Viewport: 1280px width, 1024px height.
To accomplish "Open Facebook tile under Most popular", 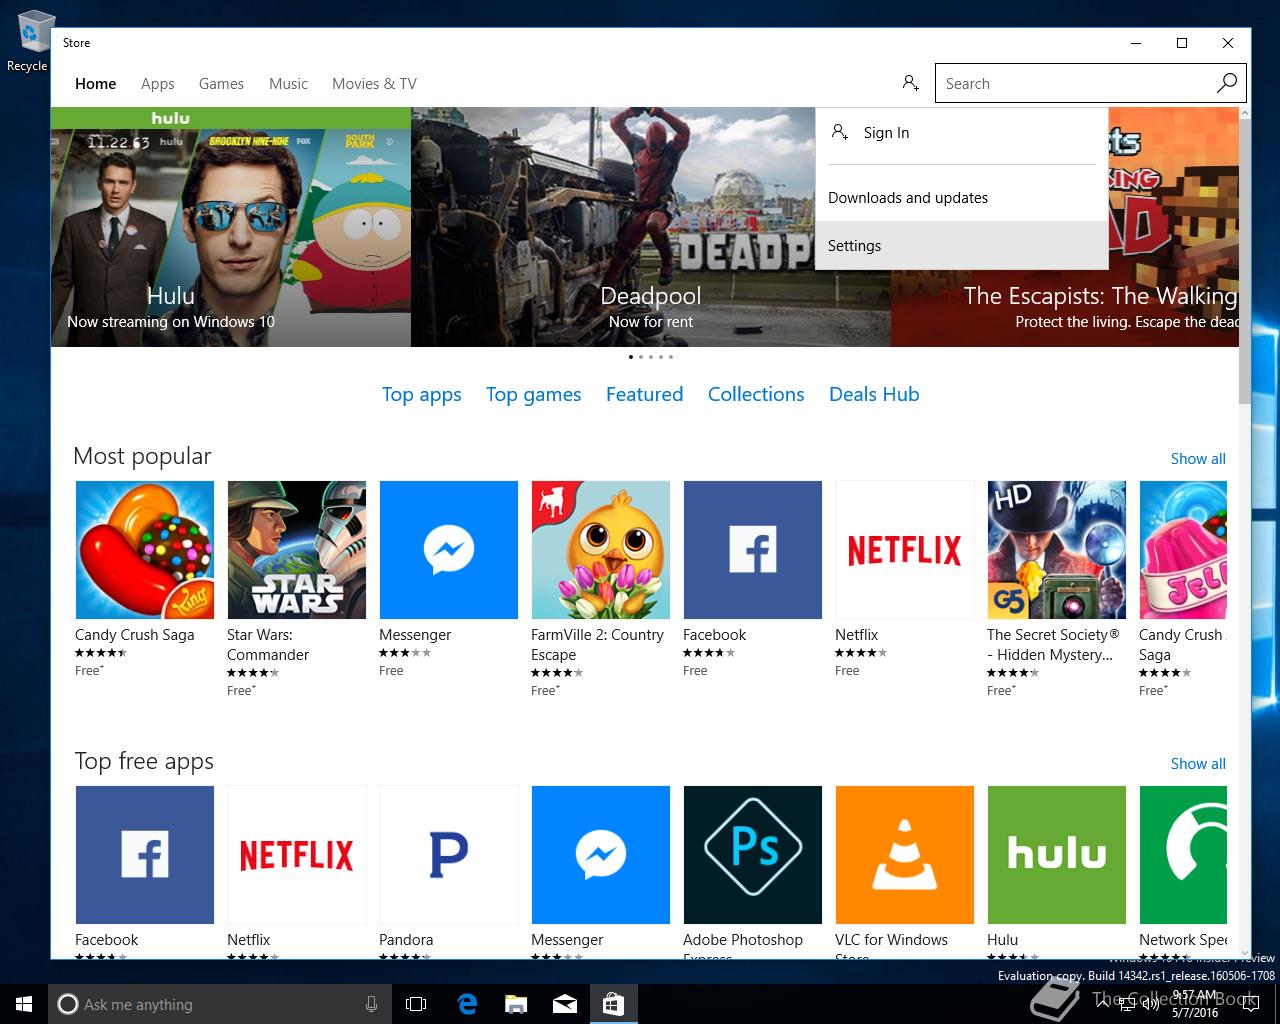I will [x=753, y=550].
